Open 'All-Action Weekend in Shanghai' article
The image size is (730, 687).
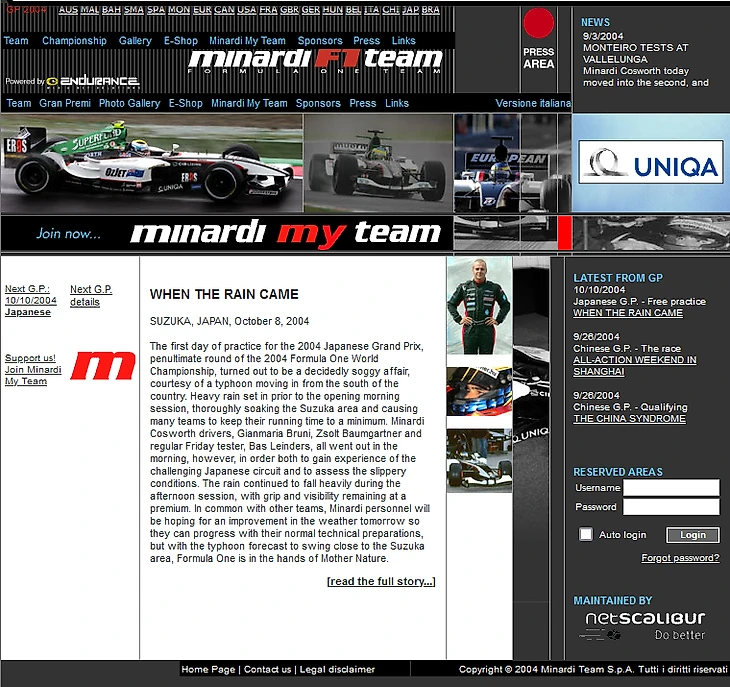click(x=634, y=365)
